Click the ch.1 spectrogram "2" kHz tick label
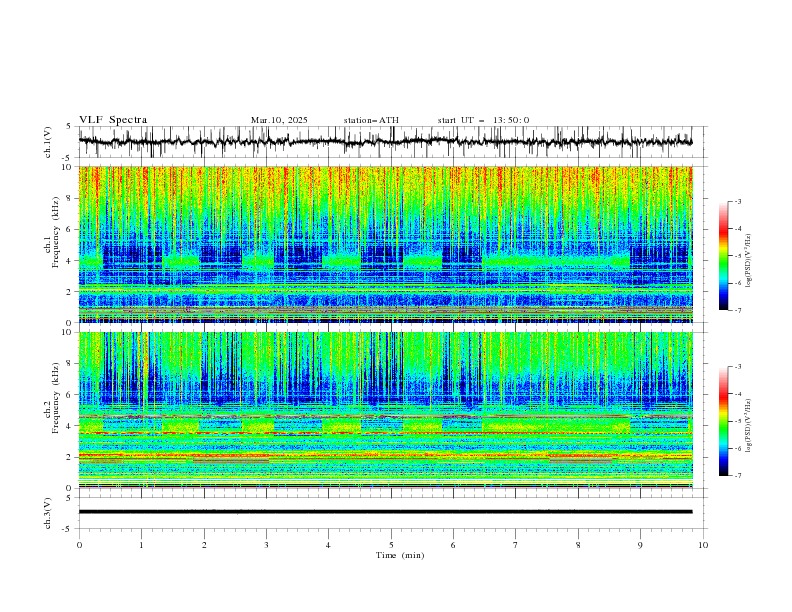The width and height of the screenshot is (792, 612). (70, 292)
